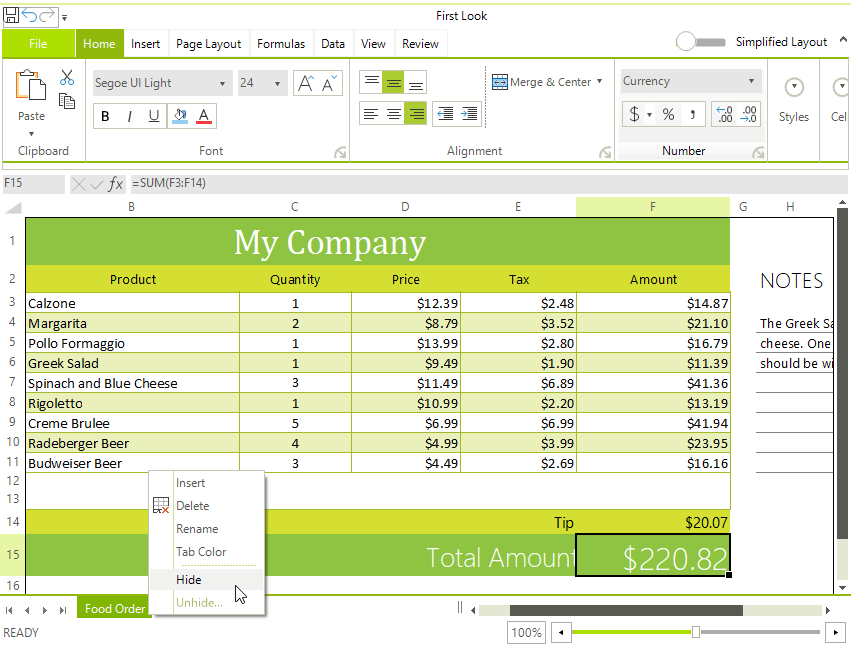Click the Increase Decimal icon

click(722, 114)
